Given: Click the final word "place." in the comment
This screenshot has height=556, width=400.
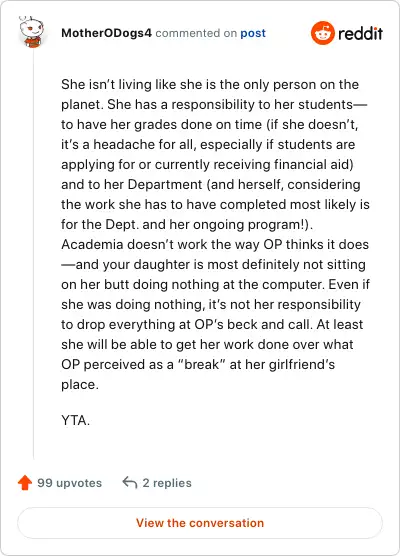Looking at the screenshot, I should 80,384.
